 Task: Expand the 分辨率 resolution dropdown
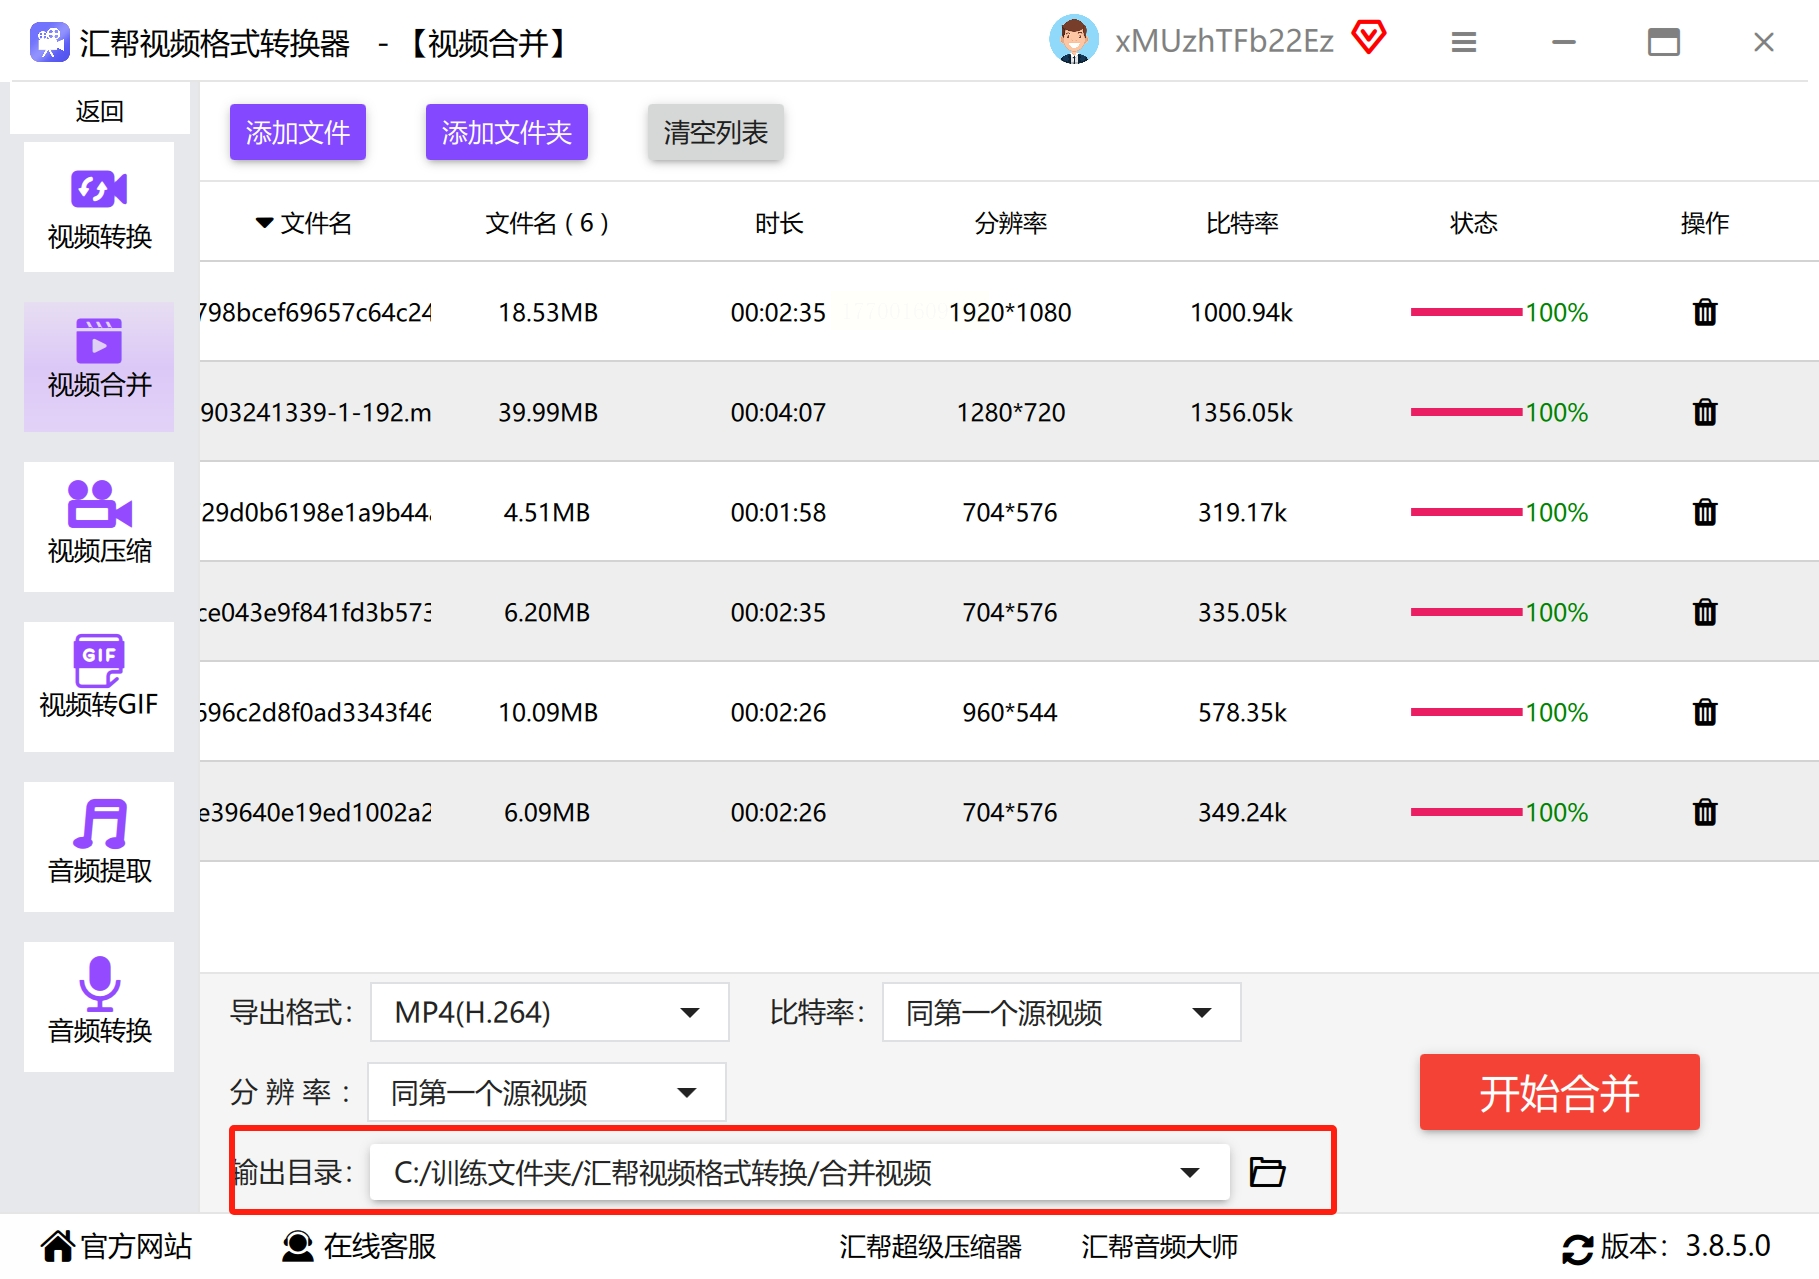(x=547, y=1092)
